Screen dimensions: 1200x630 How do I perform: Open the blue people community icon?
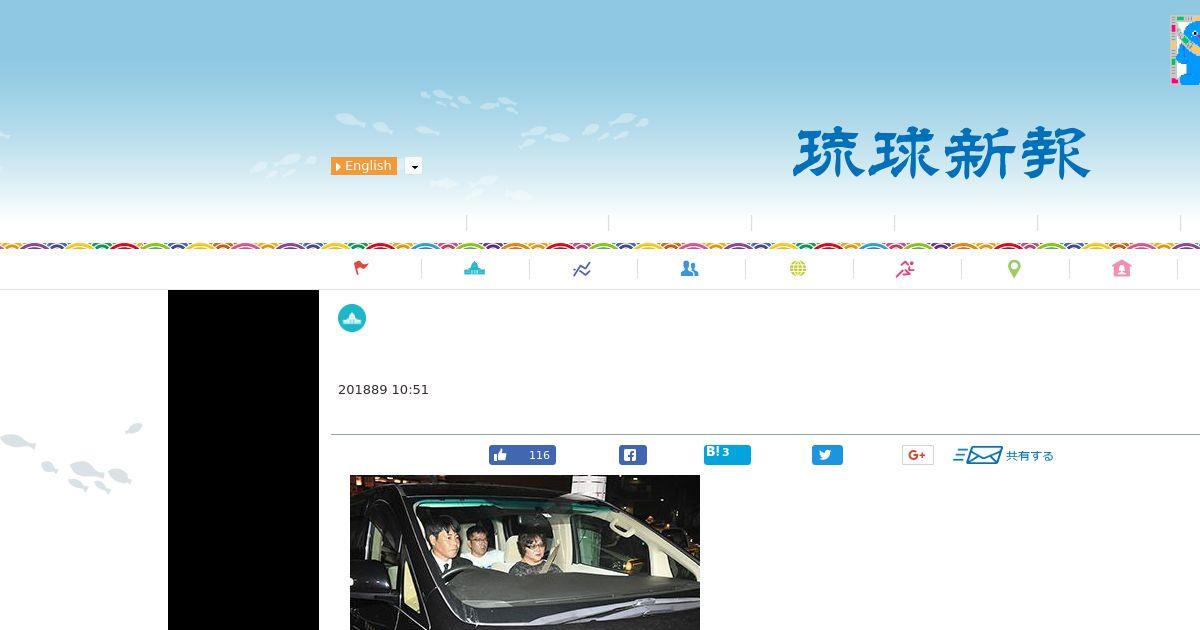click(690, 268)
